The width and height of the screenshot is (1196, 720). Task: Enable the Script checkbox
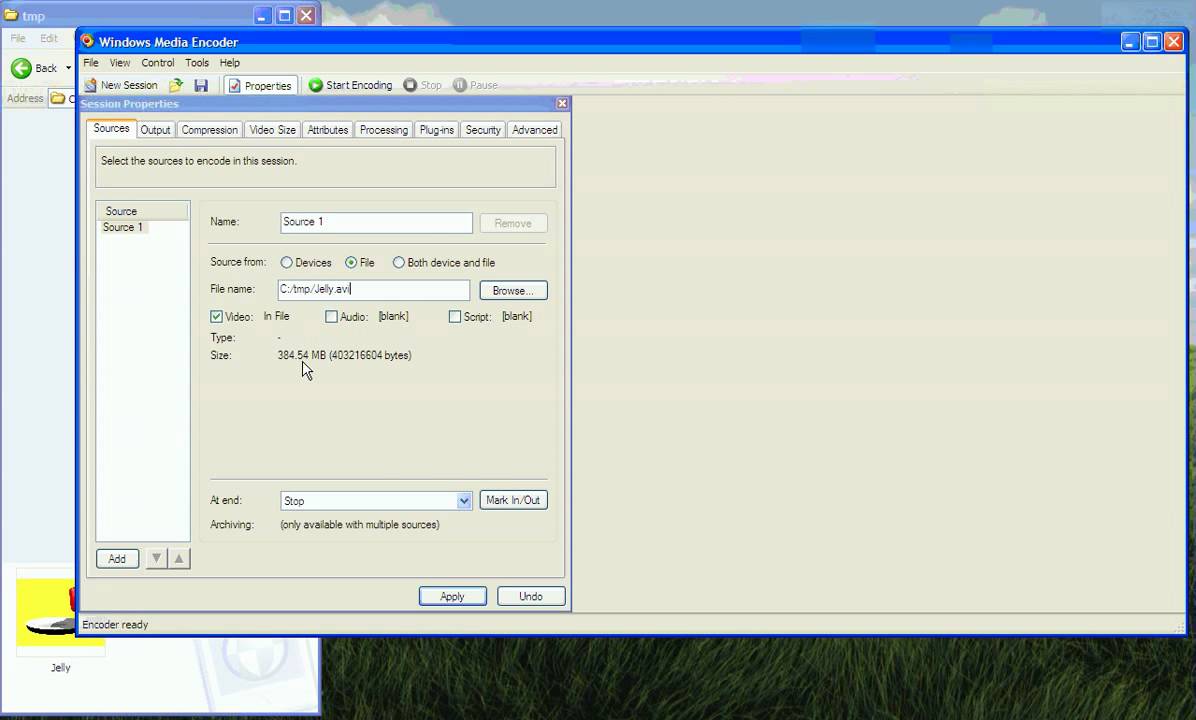tap(455, 317)
